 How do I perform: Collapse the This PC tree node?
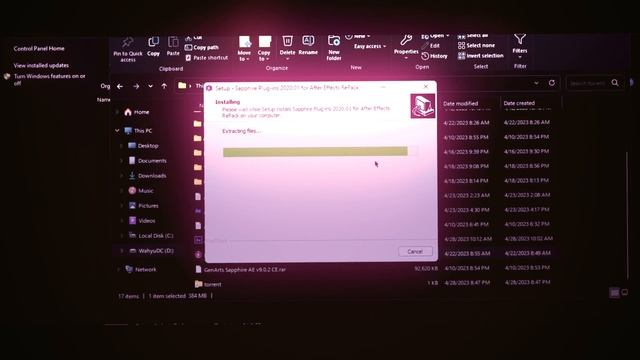[x=118, y=131]
